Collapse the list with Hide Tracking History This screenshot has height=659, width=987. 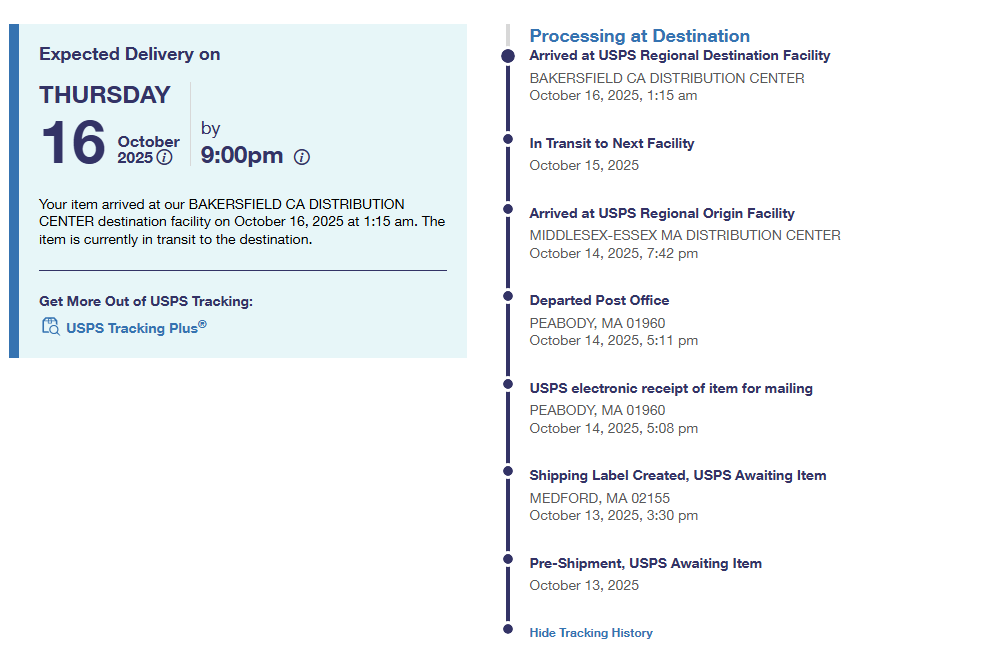click(591, 632)
